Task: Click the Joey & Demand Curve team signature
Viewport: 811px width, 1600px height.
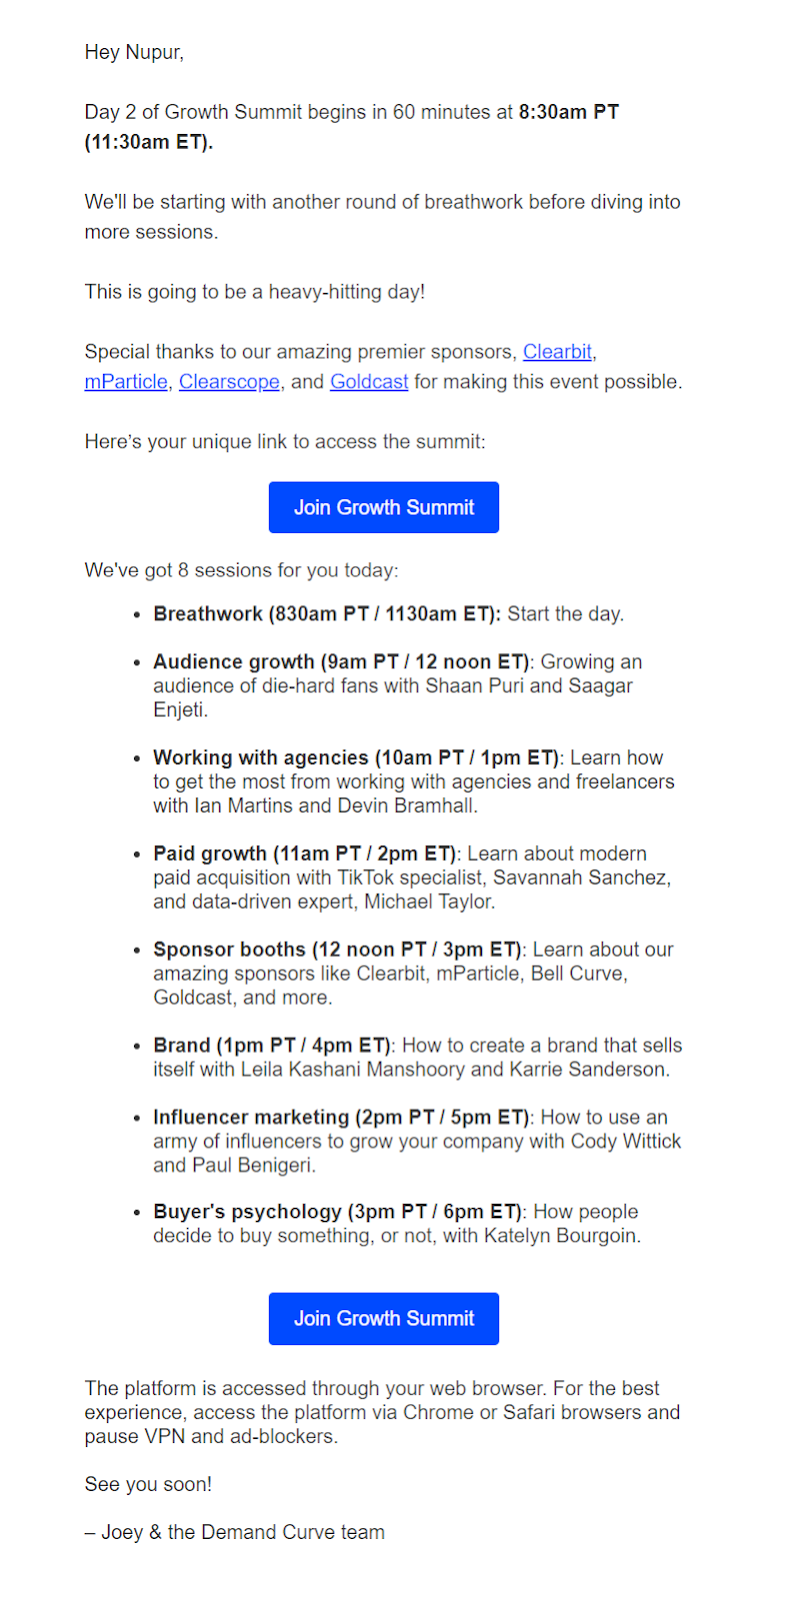Action: point(235,1532)
